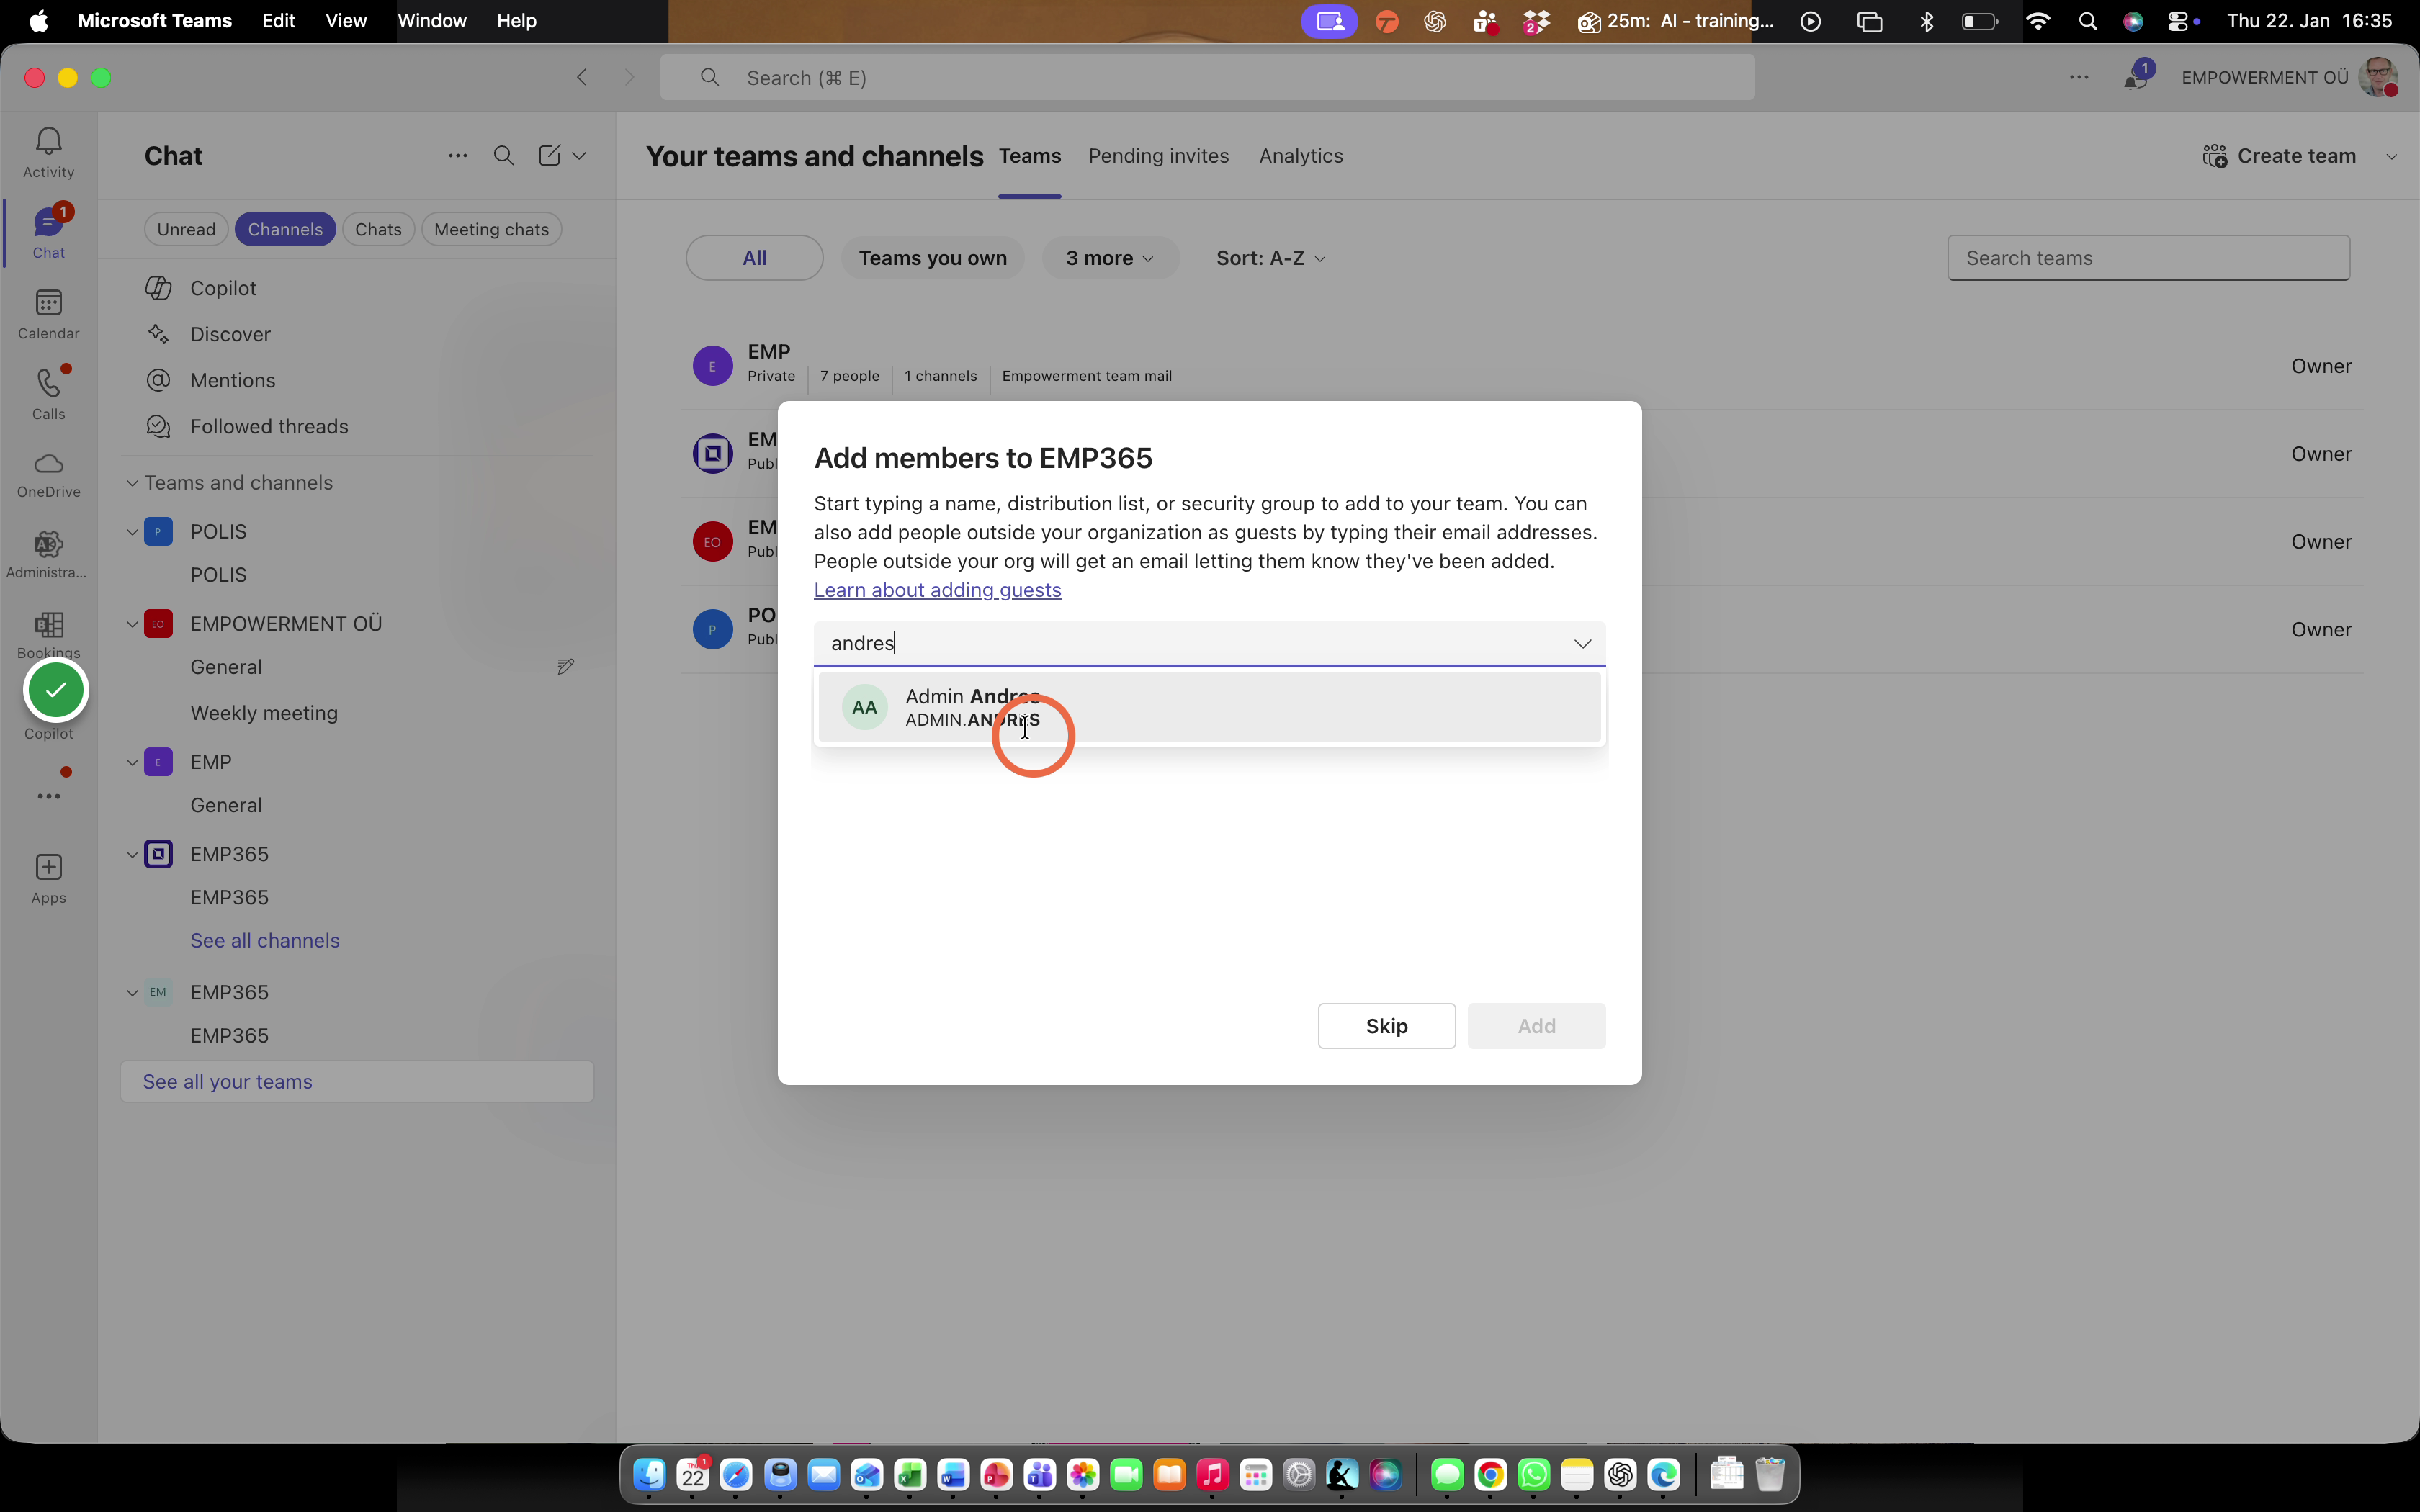The image size is (2420, 1512).
Task: Click See all channels link
Action: tap(265, 941)
